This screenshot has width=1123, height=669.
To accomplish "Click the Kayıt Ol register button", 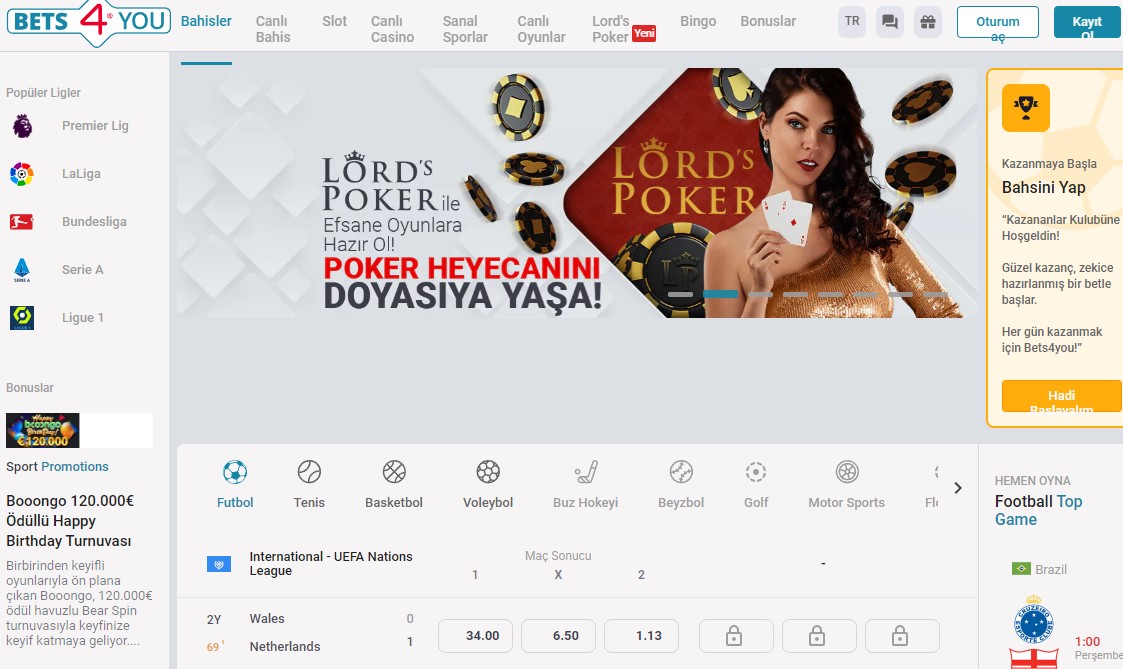I will tap(1088, 22).
